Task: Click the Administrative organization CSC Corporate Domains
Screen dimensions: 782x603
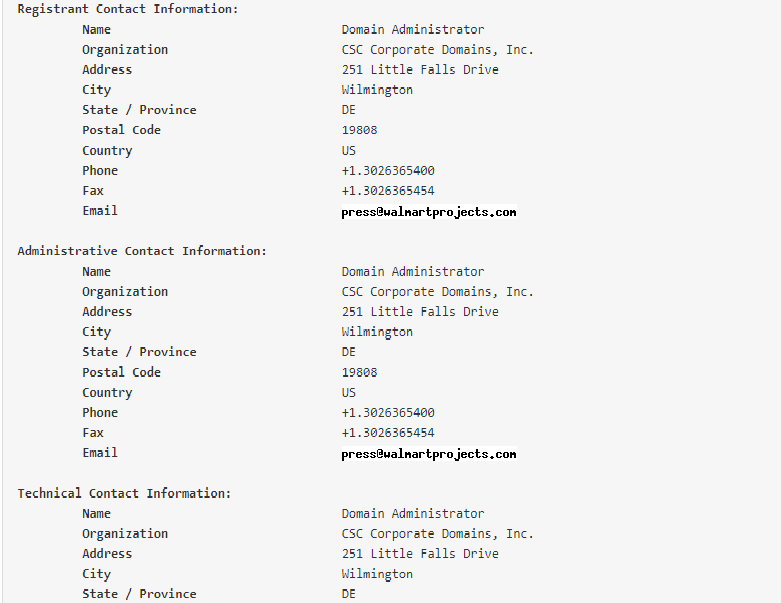Action: pyautogui.click(x=437, y=292)
